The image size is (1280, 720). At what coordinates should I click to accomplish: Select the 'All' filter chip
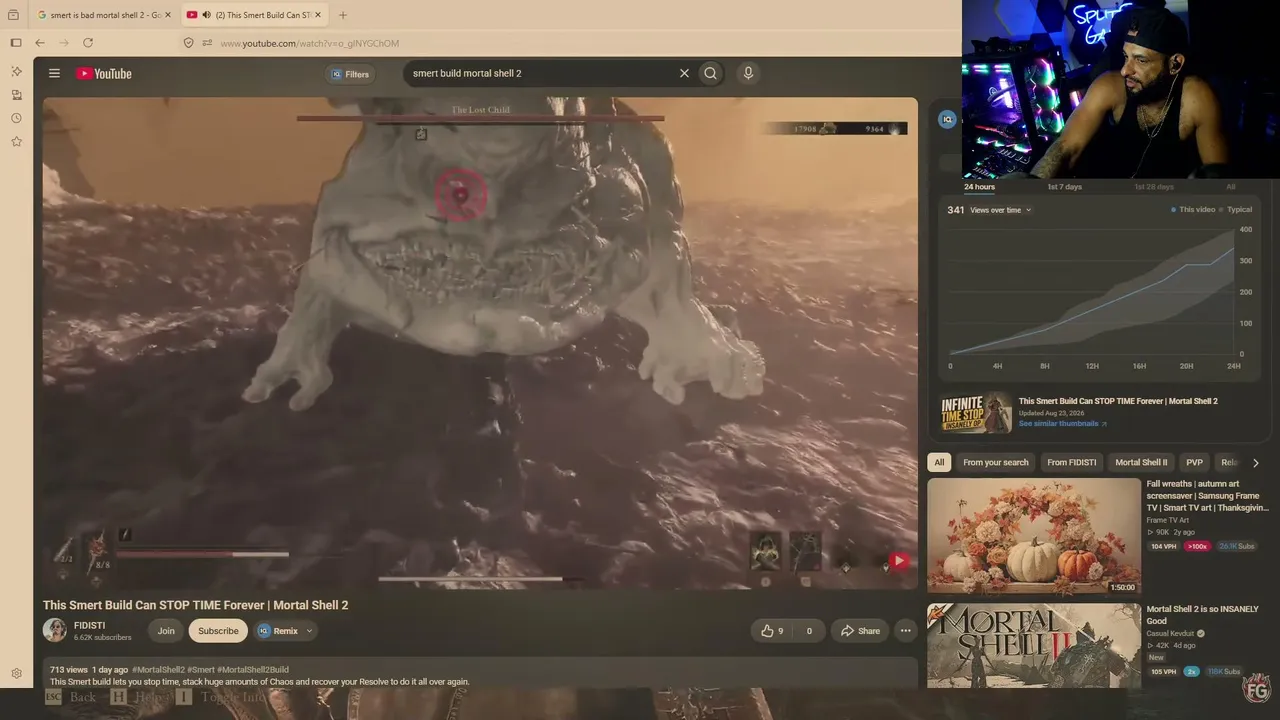(939, 463)
